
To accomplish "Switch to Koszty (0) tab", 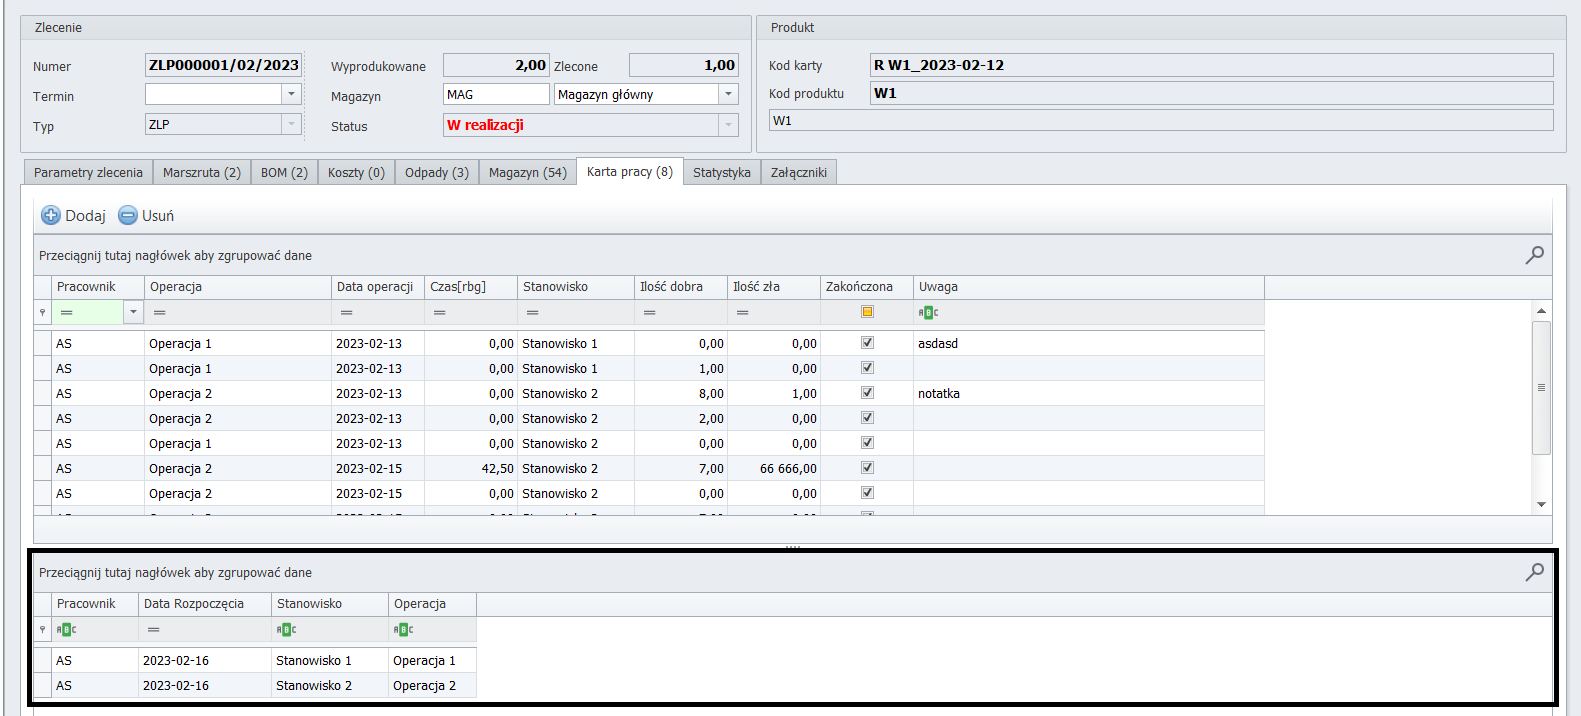I will pyautogui.click(x=356, y=172).
